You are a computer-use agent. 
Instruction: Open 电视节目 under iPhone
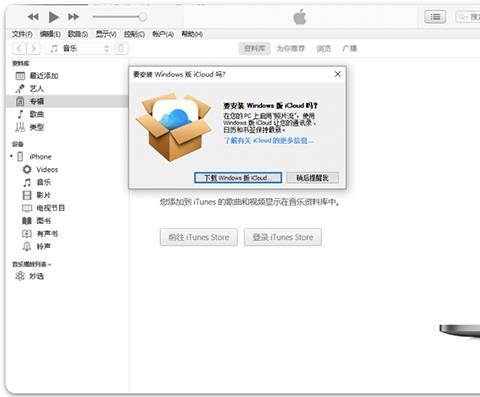pyautogui.click(x=50, y=208)
